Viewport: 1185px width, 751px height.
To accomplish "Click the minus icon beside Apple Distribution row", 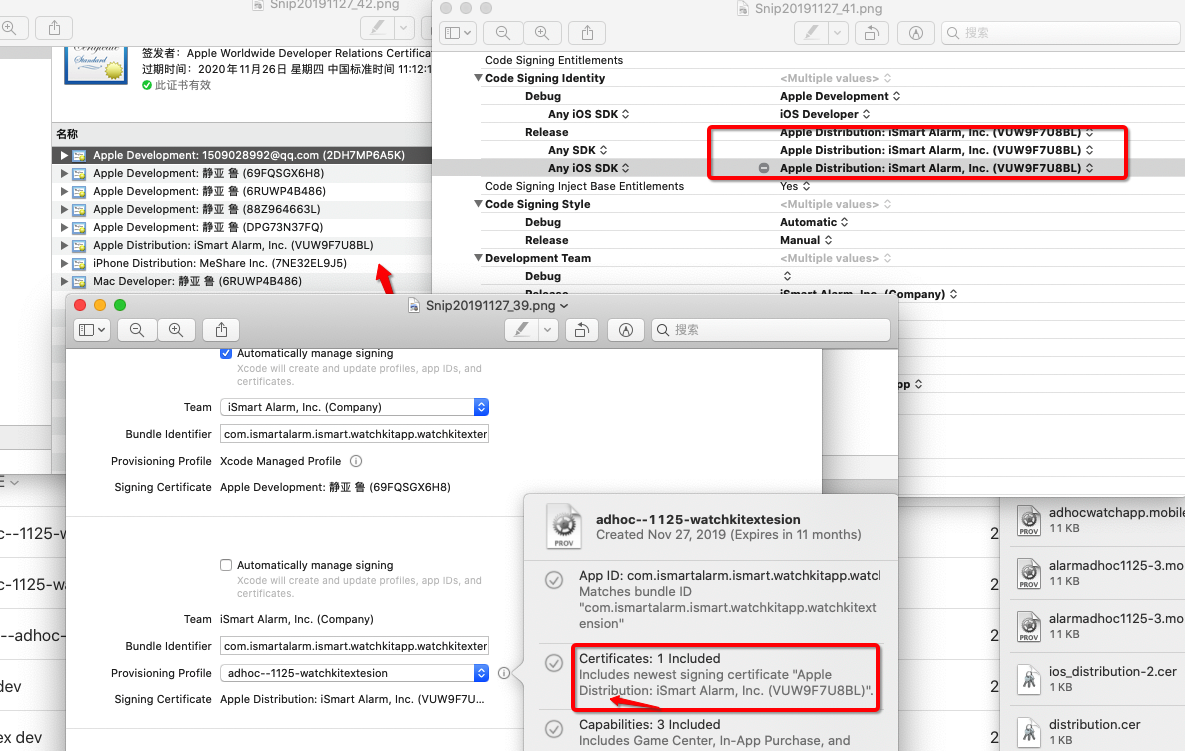I will click(764, 168).
